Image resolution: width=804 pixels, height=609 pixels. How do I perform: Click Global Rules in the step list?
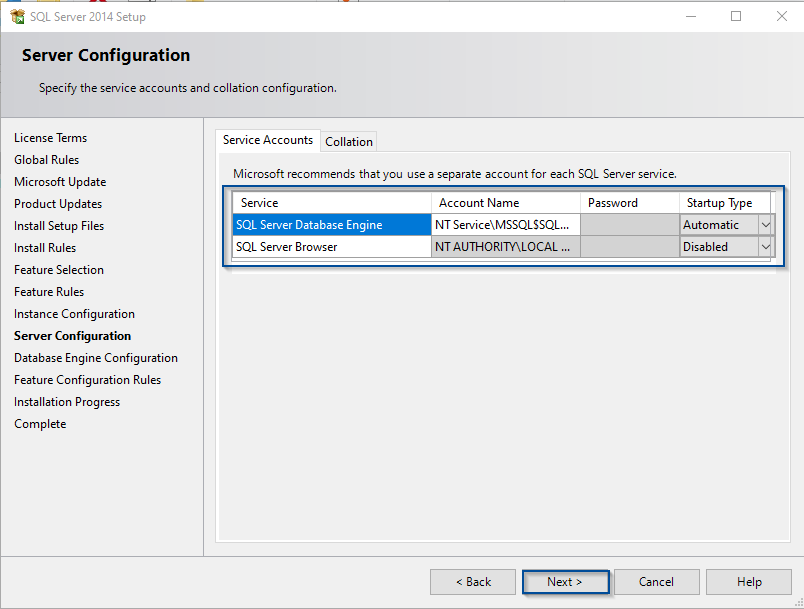[46, 160]
